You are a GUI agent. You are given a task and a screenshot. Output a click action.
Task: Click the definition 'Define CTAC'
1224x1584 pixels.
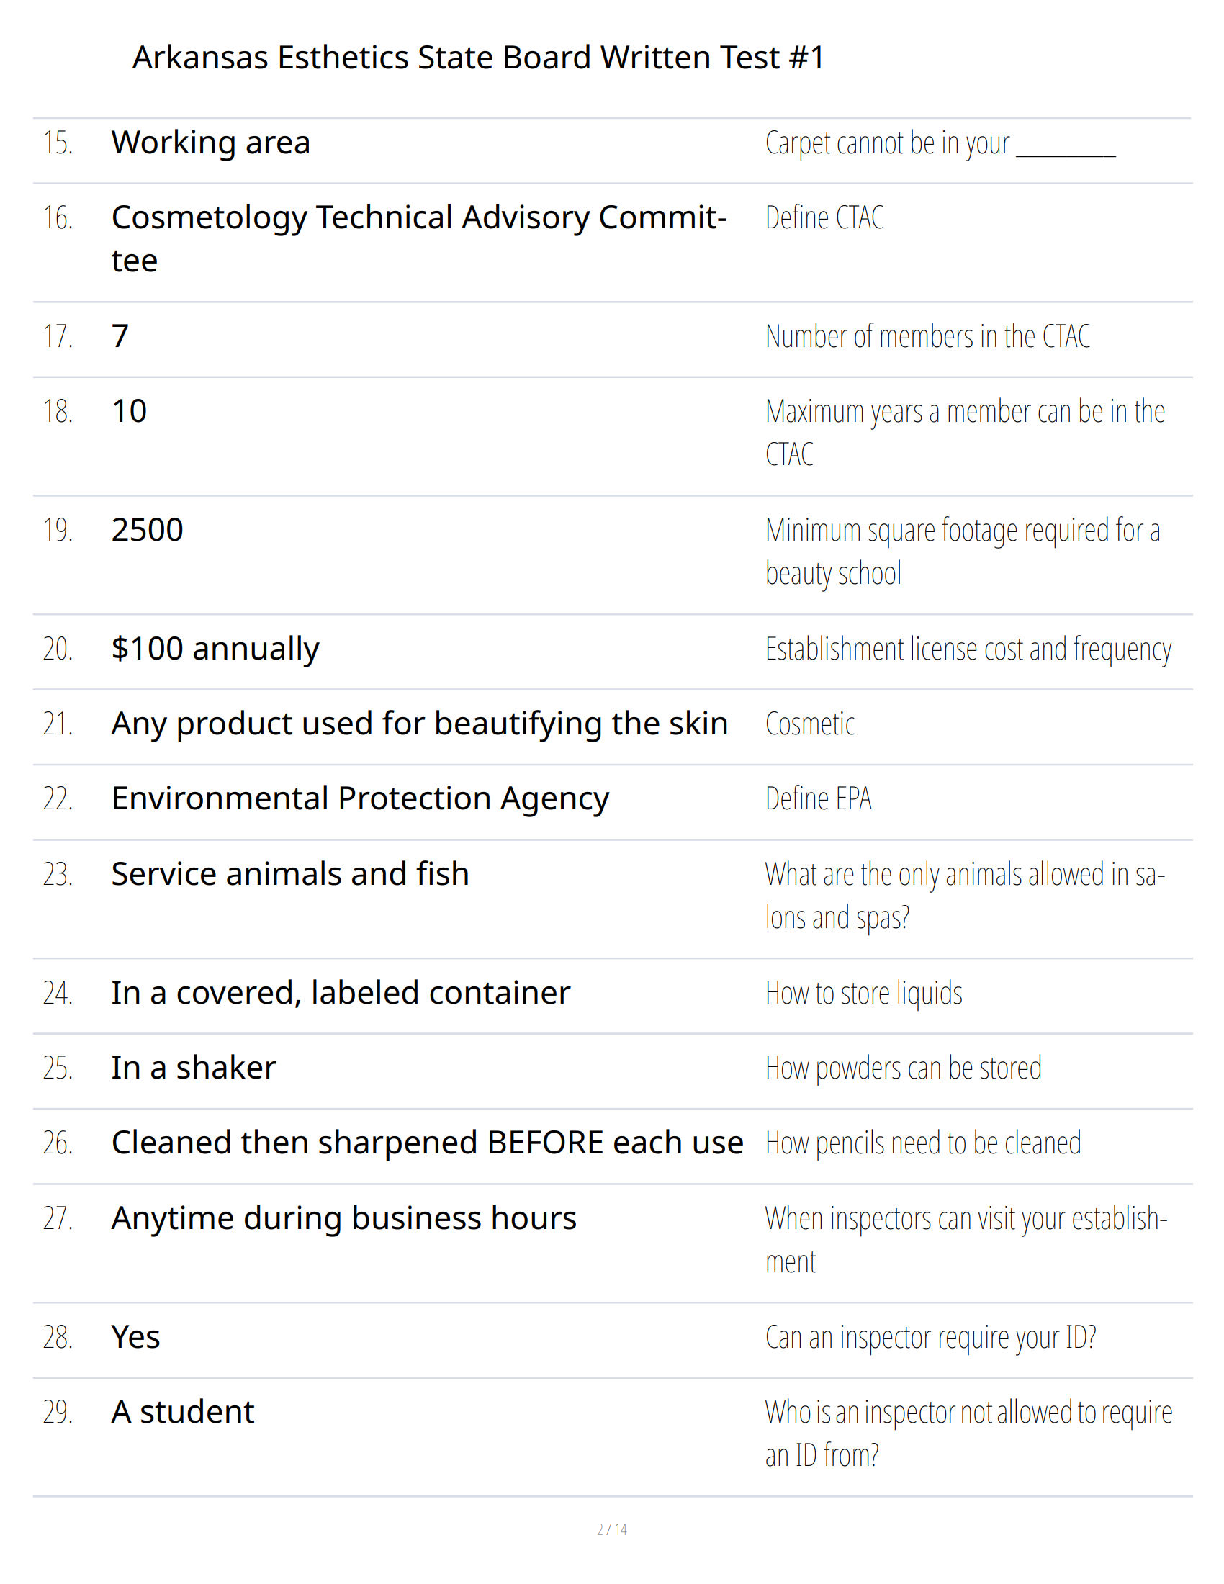(825, 218)
